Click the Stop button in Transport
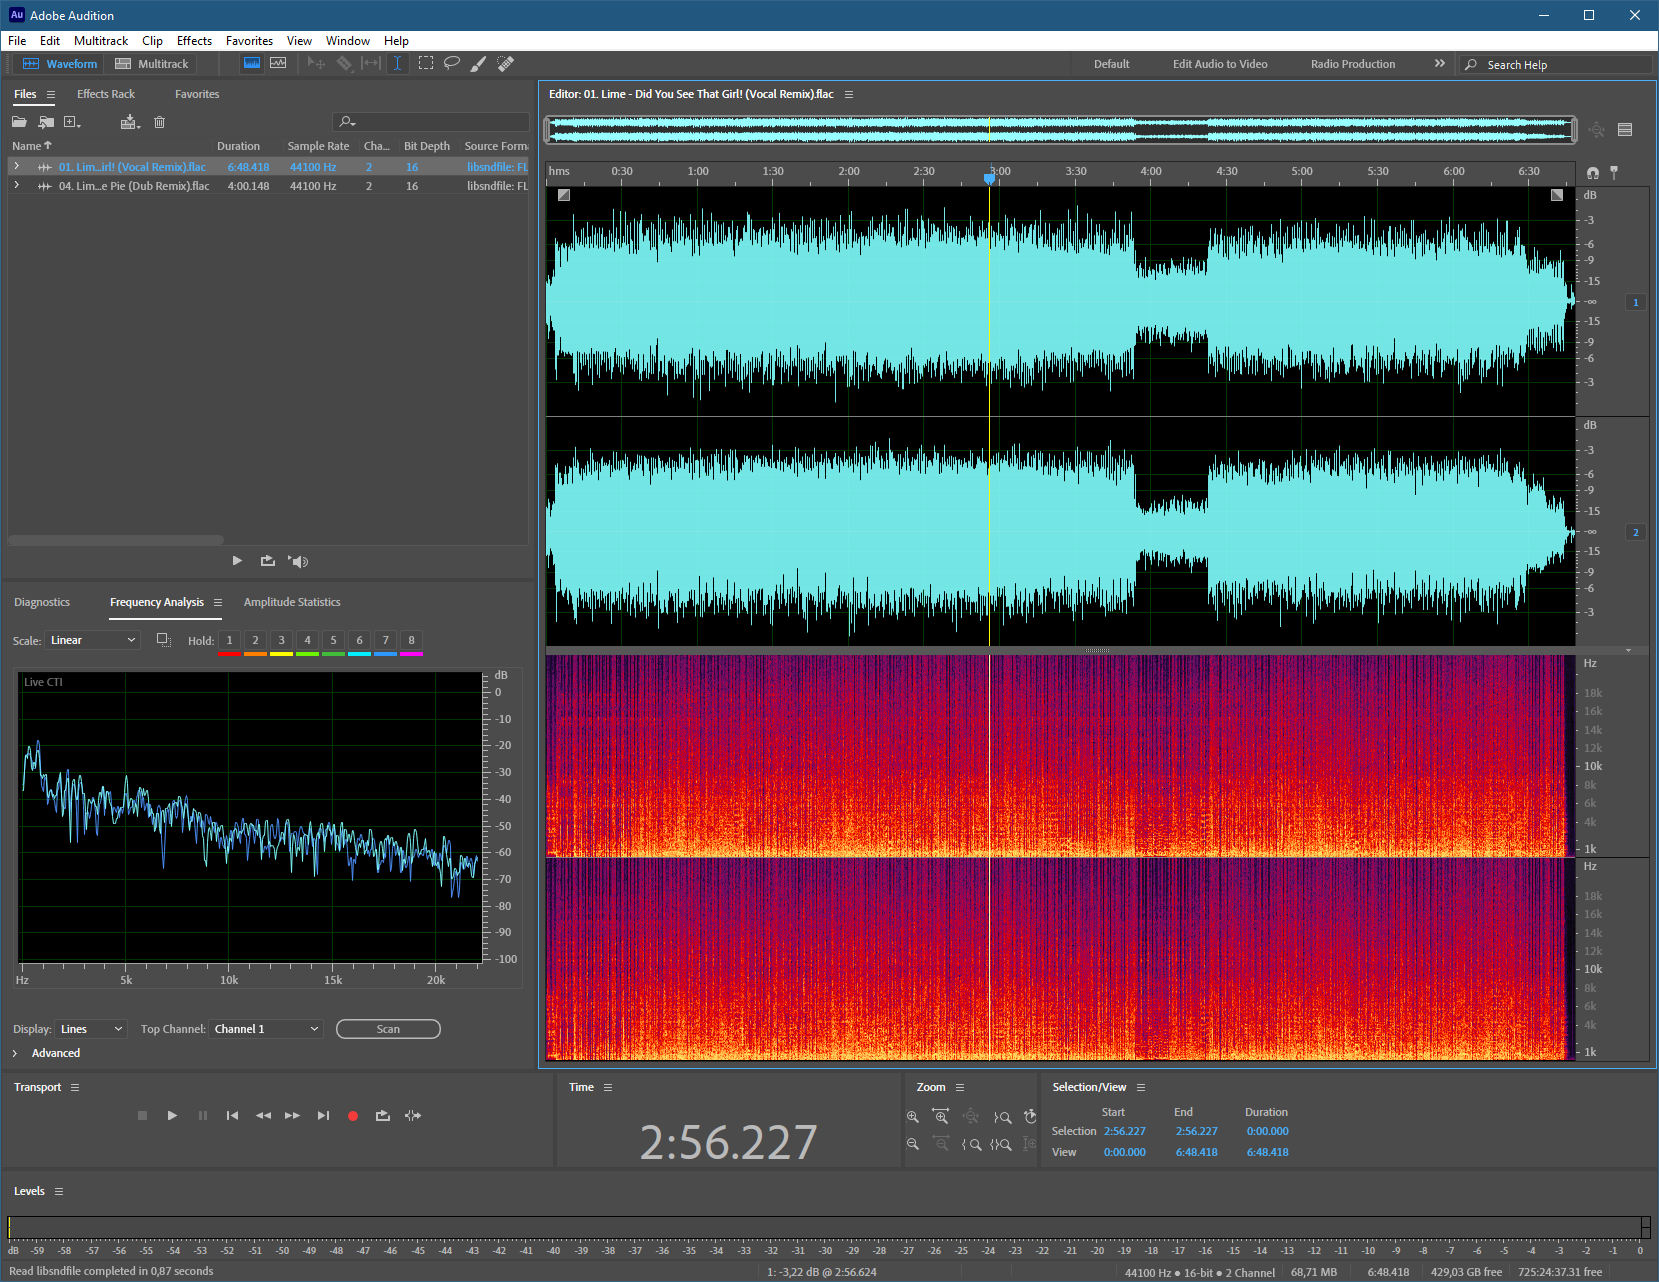This screenshot has height=1282, width=1659. [x=142, y=1115]
